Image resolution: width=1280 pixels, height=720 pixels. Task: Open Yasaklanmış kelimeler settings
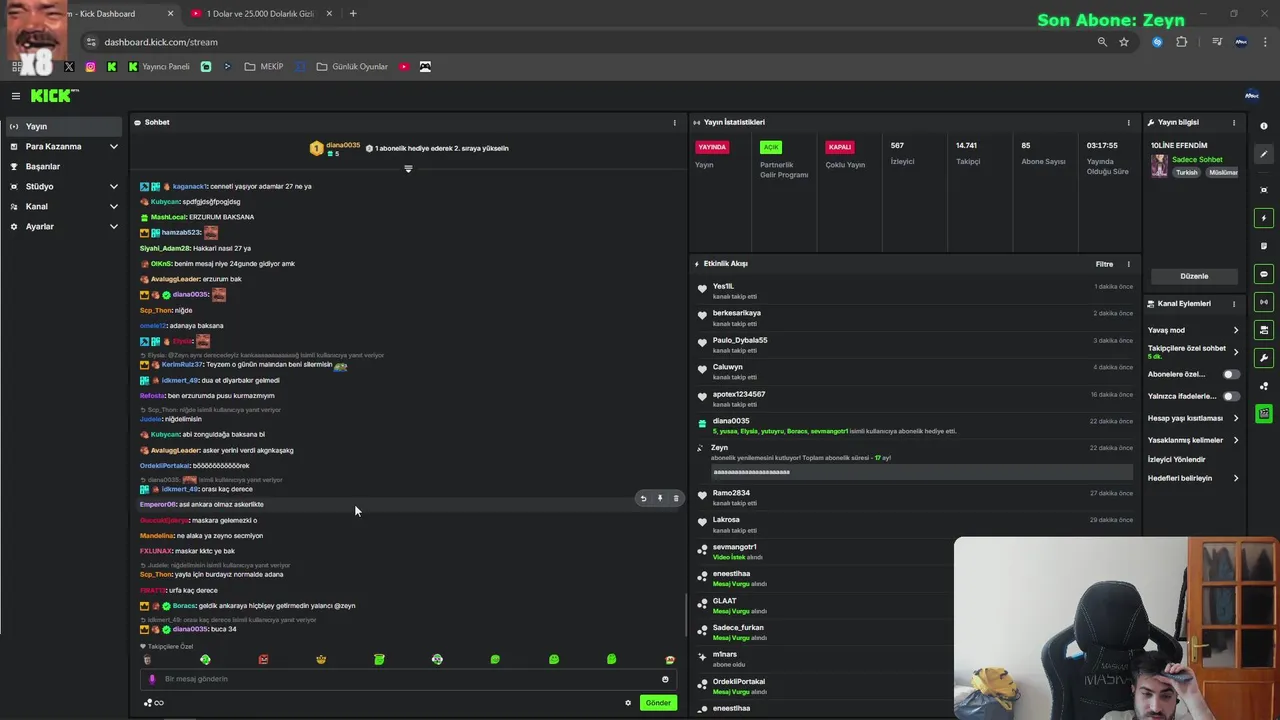click(1194, 440)
